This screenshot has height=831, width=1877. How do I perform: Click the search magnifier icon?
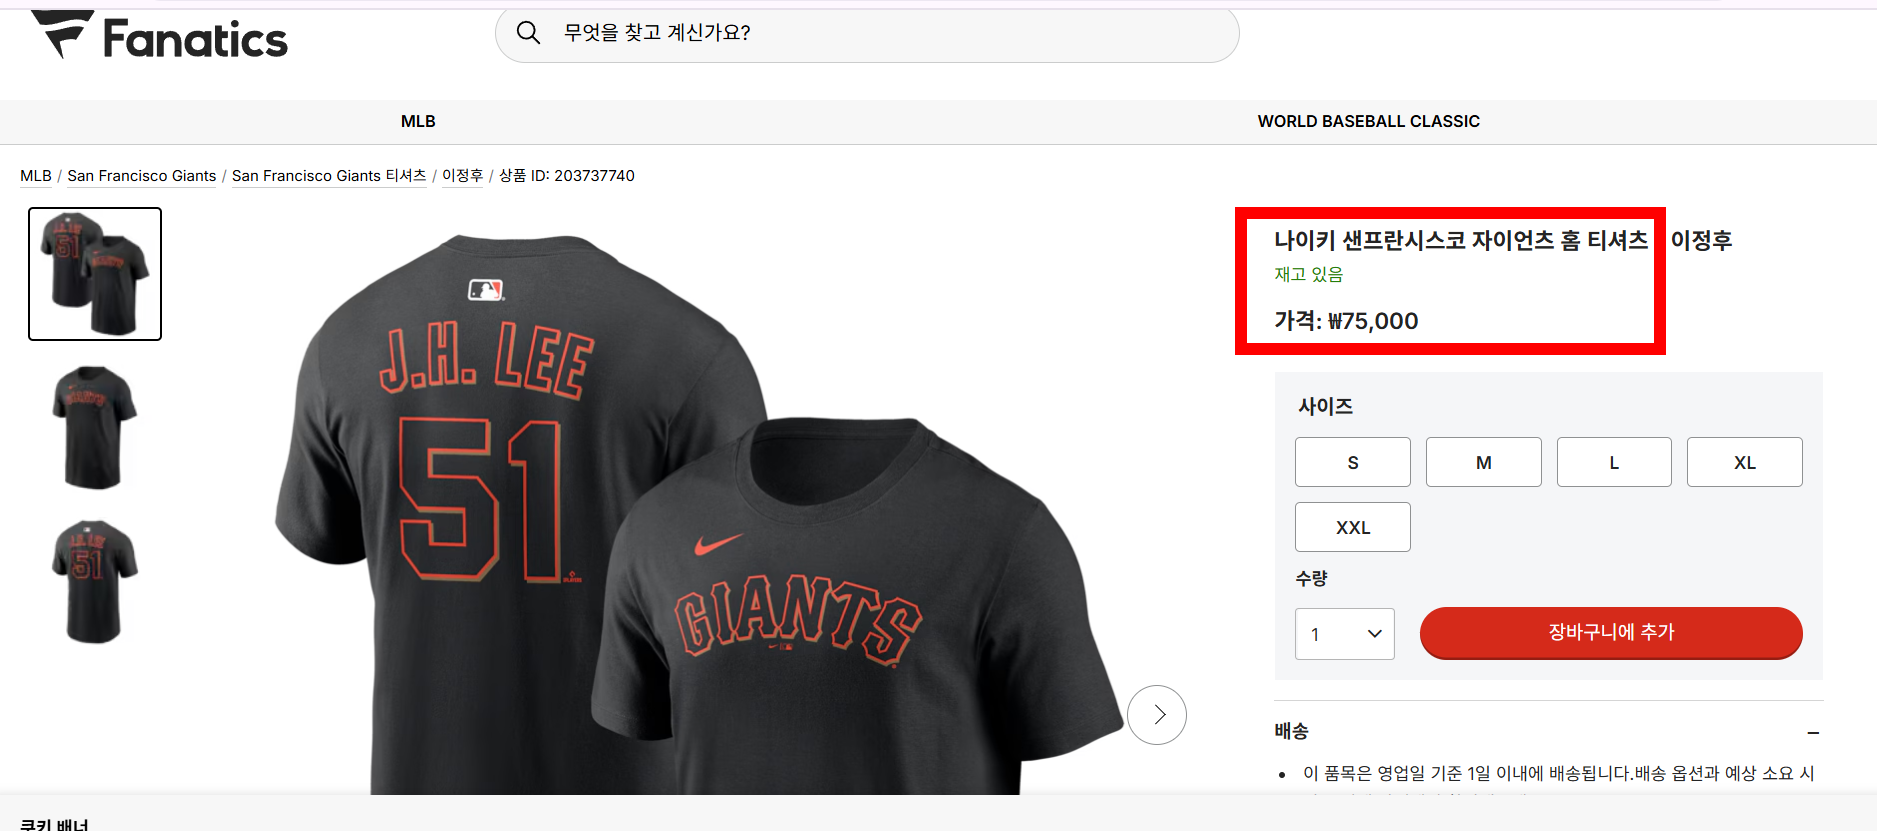click(528, 33)
